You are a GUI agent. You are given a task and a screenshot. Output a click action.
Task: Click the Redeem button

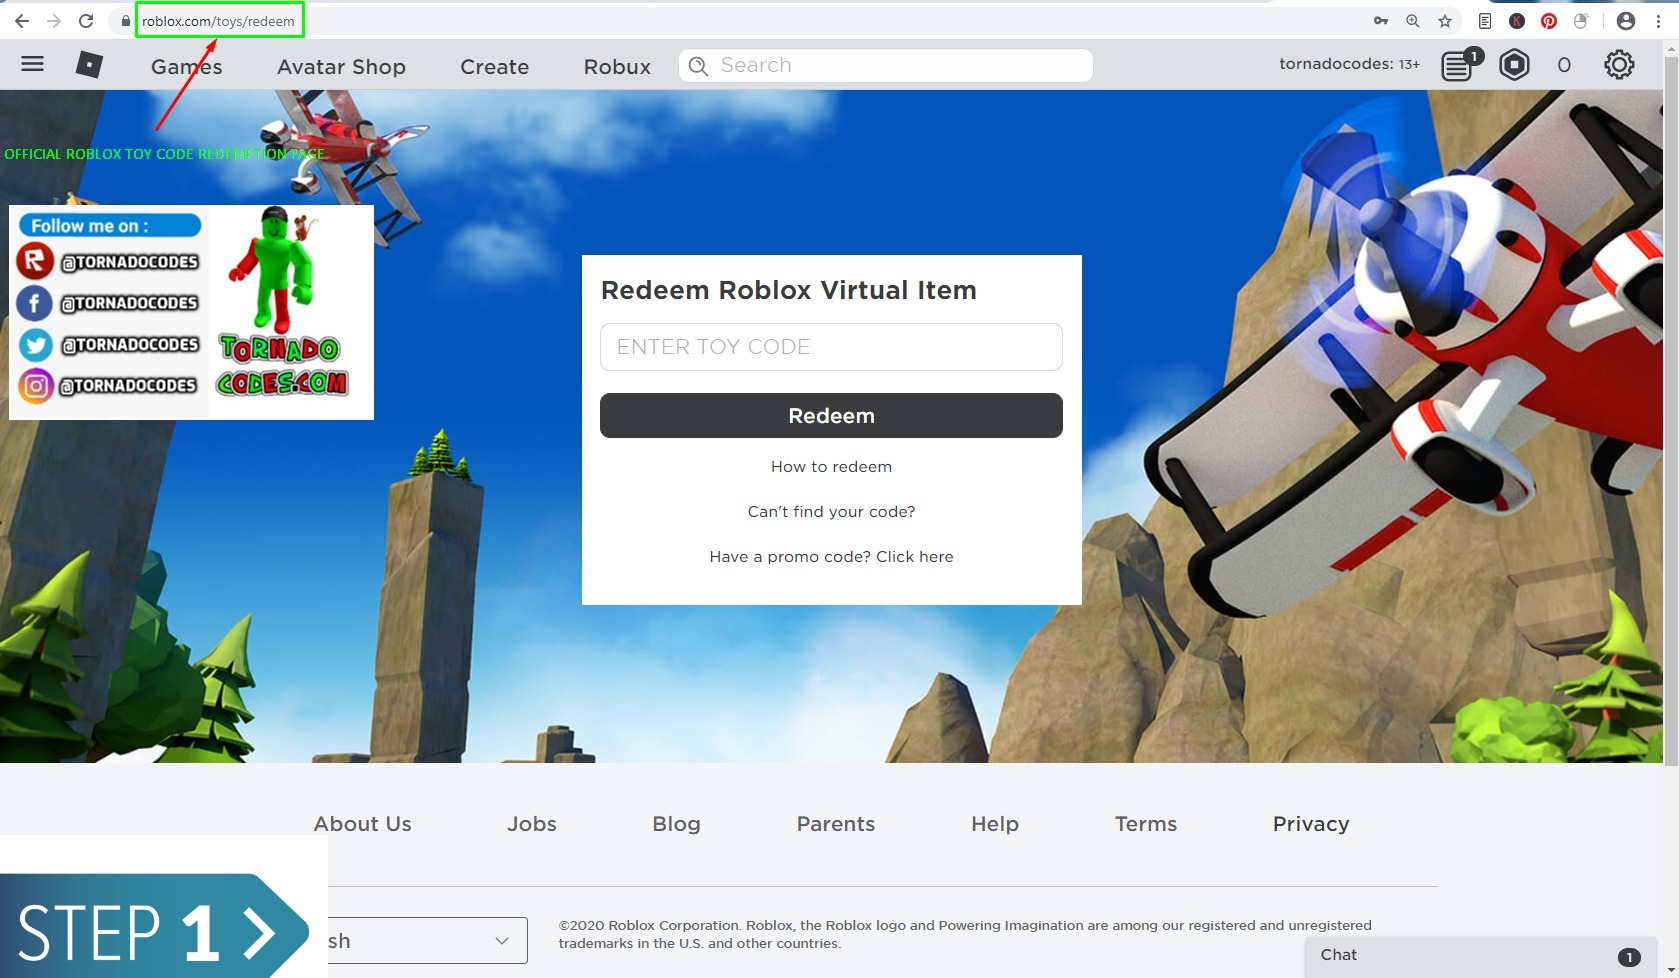pyautogui.click(x=831, y=415)
